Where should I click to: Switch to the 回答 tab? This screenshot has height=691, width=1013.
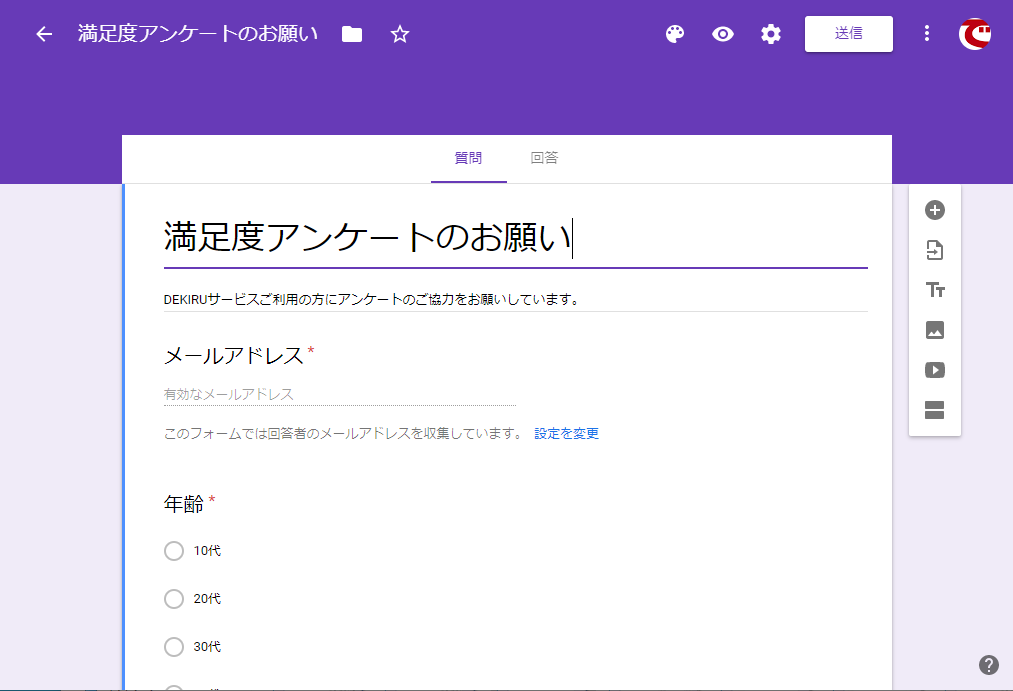coord(544,158)
